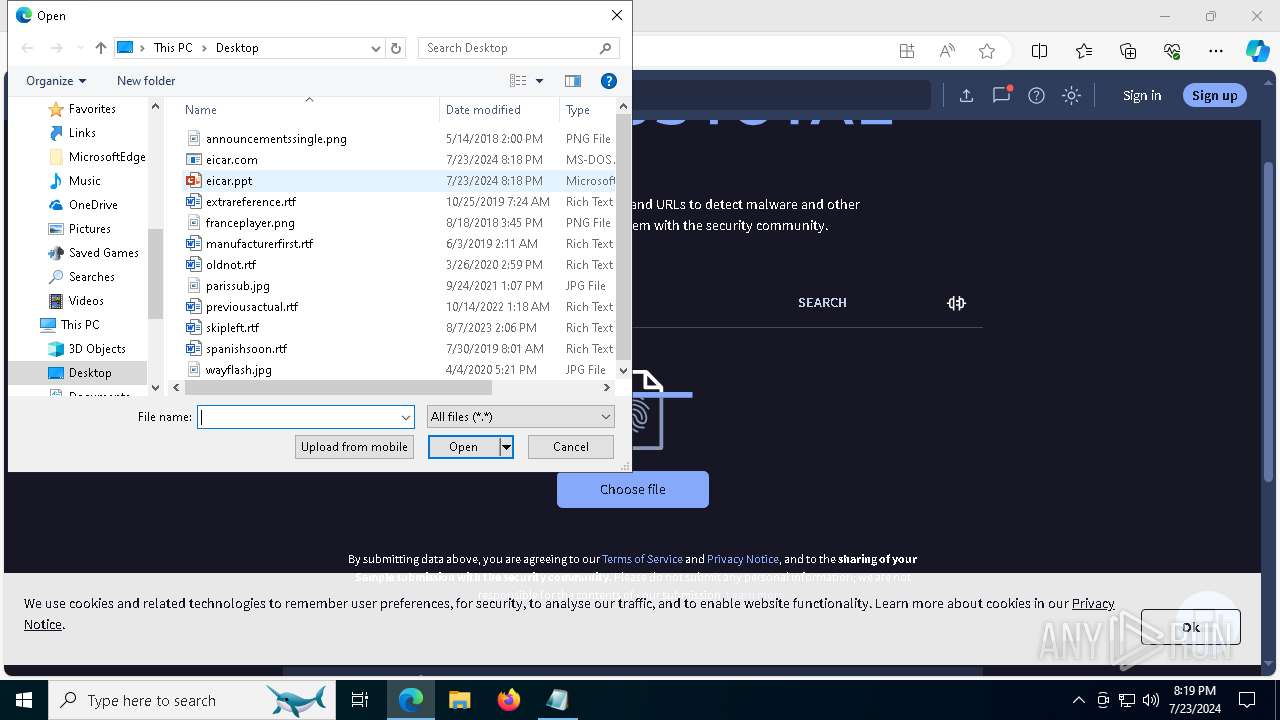
Task: Open Videos in the navigation pane
Action: tap(86, 301)
